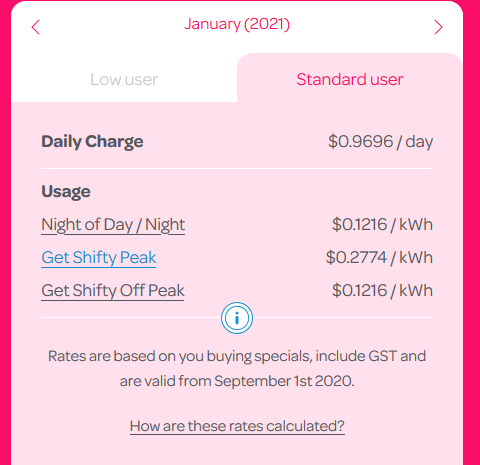Switch to the Low user tab
Viewport: 480px width, 465px height.
click(x=124, y=79)
